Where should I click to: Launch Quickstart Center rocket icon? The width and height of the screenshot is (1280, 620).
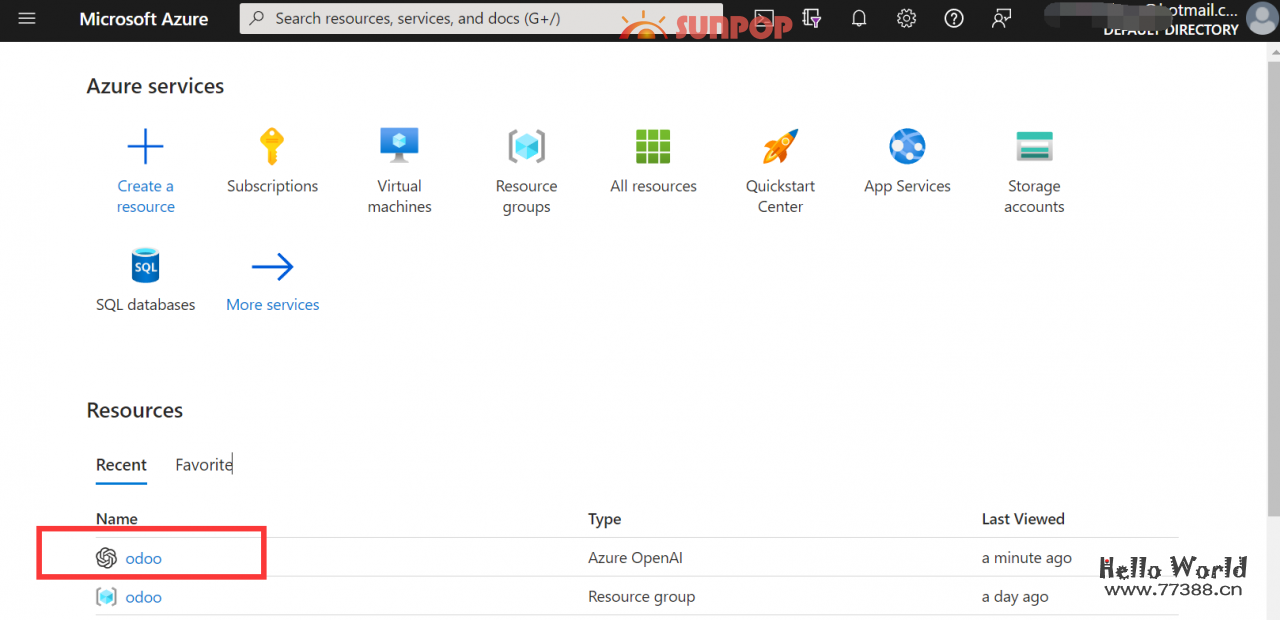pos(780,147)
